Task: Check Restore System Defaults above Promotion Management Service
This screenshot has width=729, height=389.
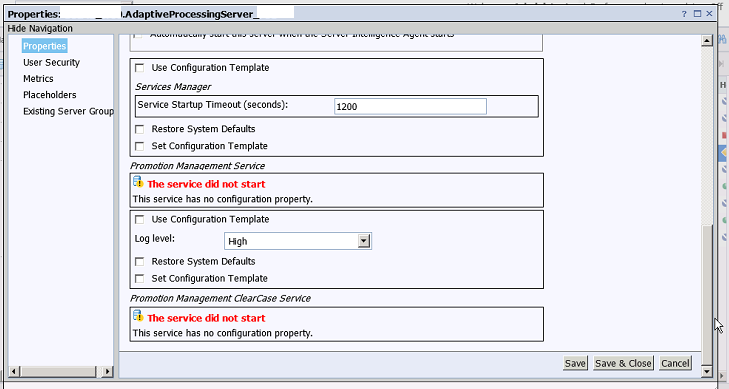Action: [139, 129]
